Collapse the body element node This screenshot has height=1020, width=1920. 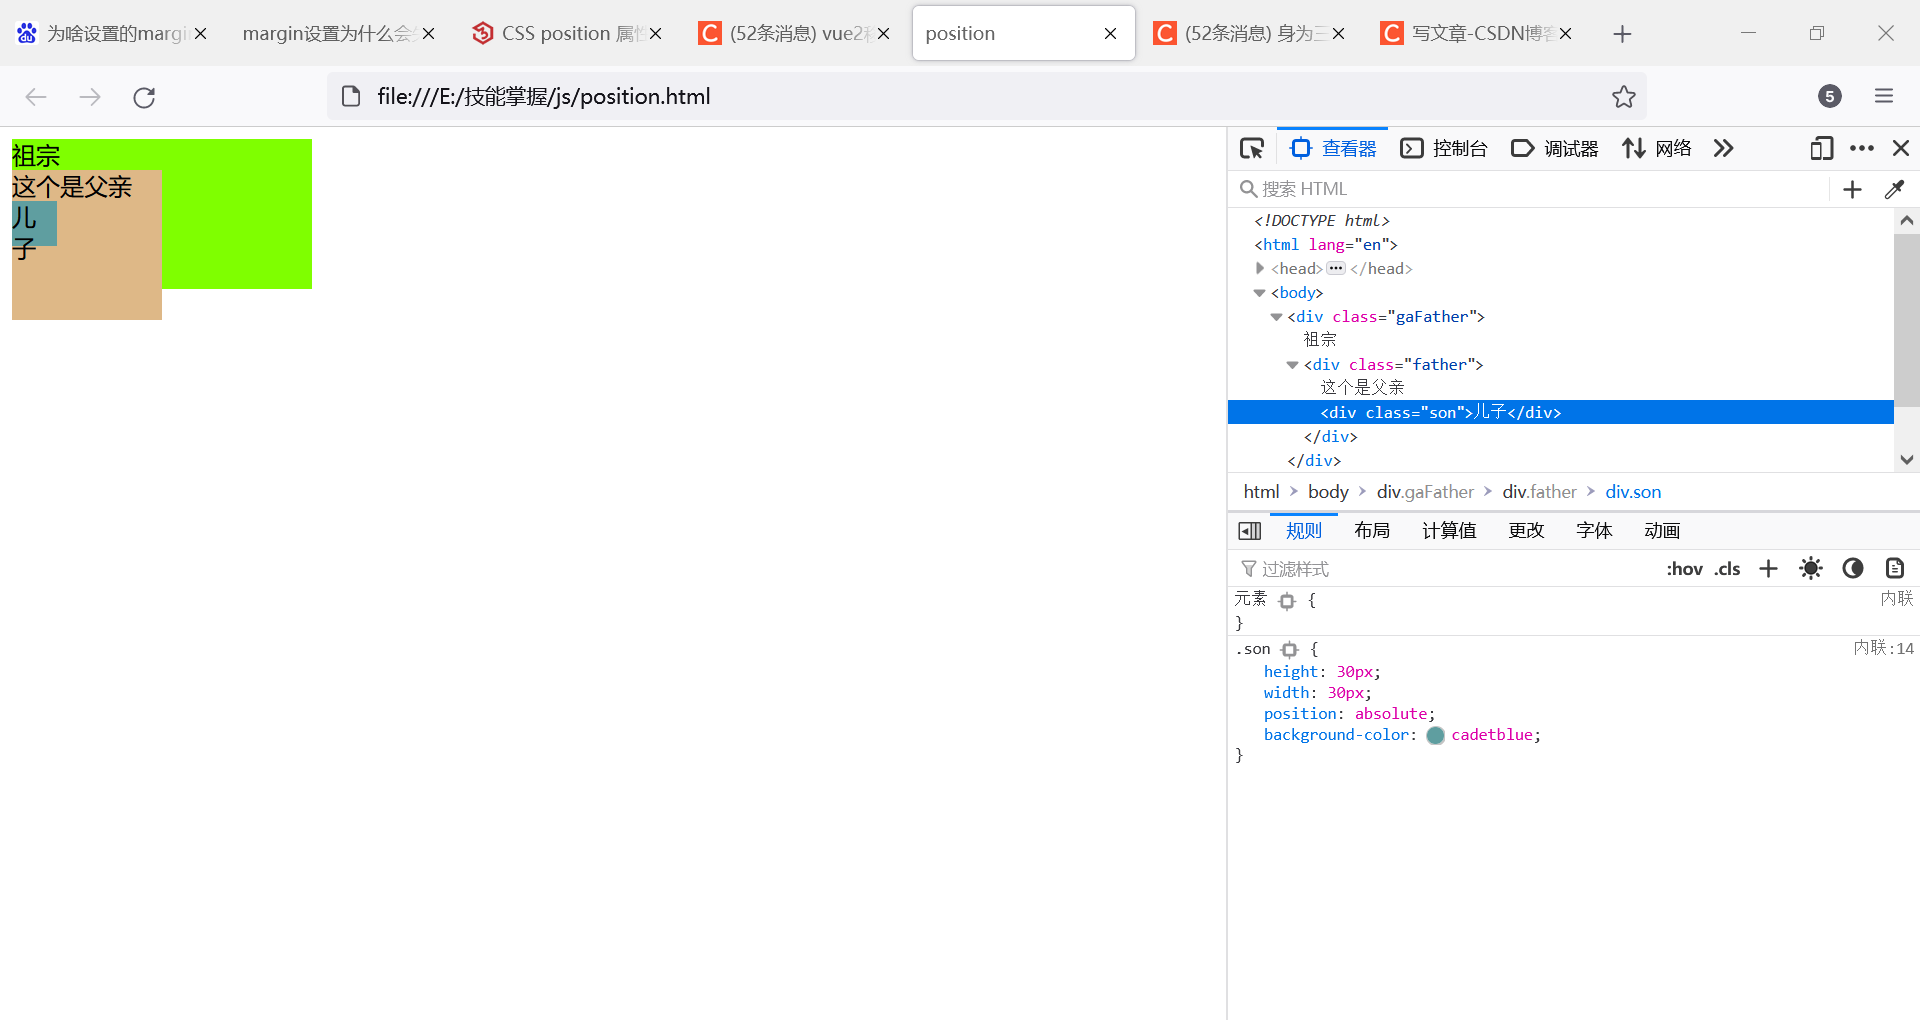coord(1260,292)
